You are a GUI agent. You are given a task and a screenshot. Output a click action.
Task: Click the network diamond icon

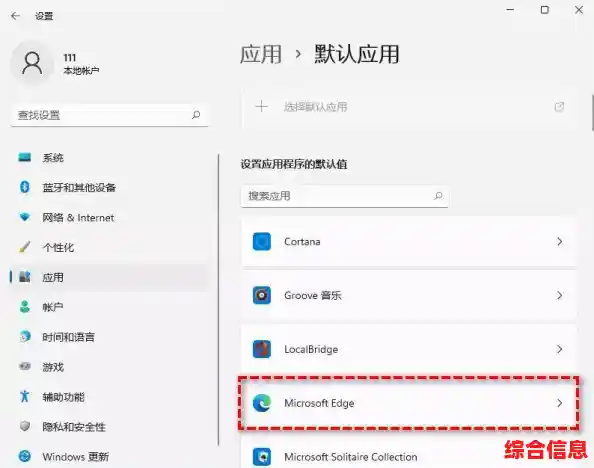[x=25, y=217]
